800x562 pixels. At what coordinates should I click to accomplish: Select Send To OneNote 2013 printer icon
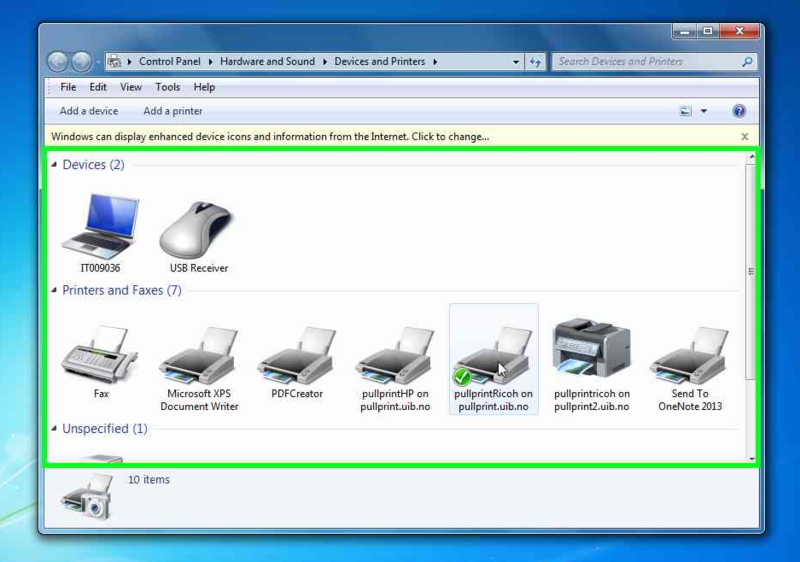click(x=689, y=355)
